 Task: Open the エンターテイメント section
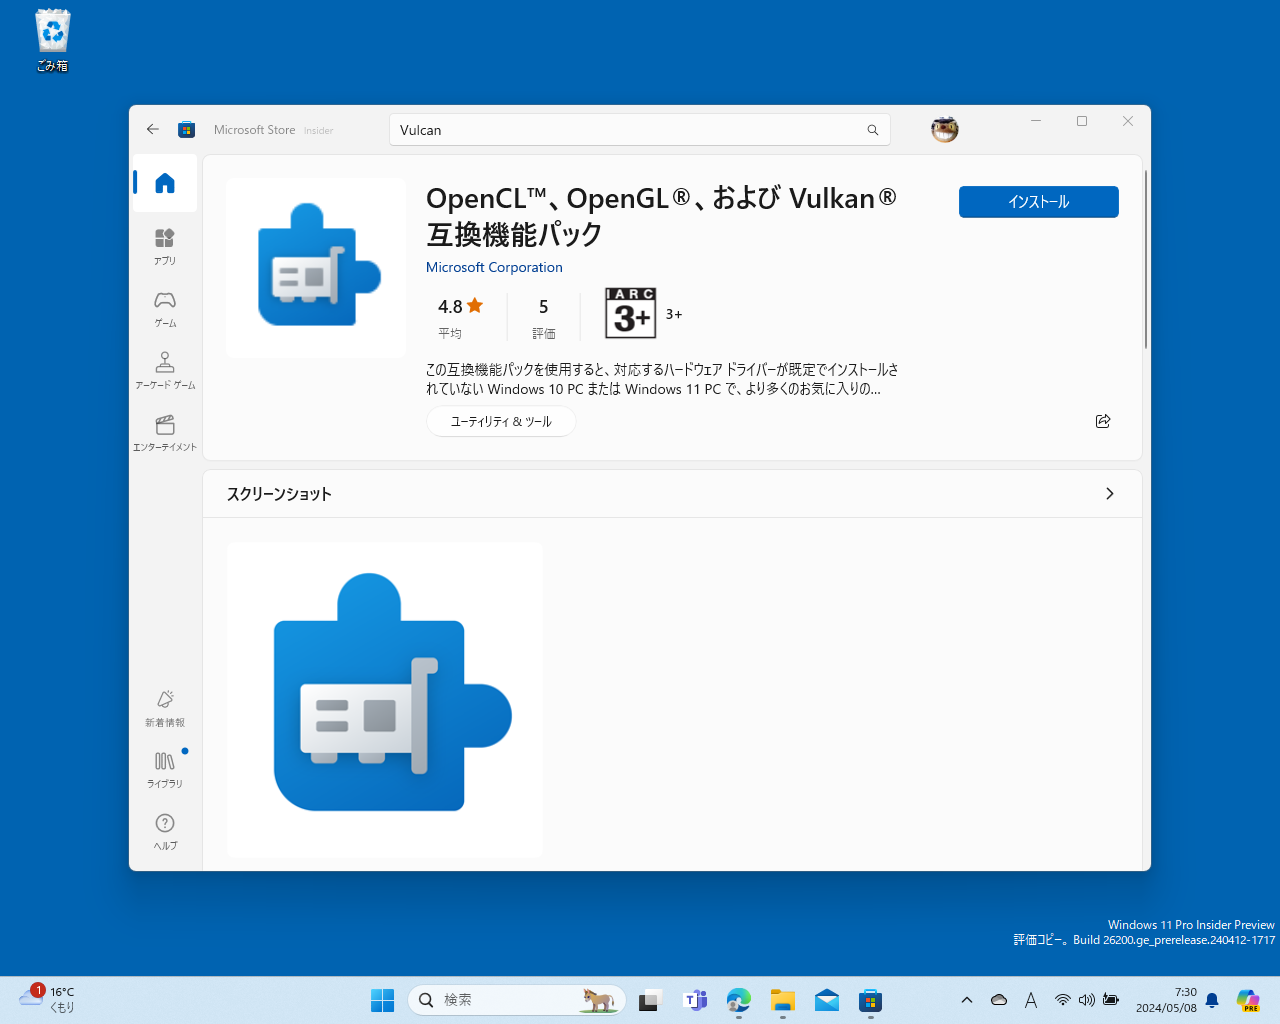click(165, 432)
